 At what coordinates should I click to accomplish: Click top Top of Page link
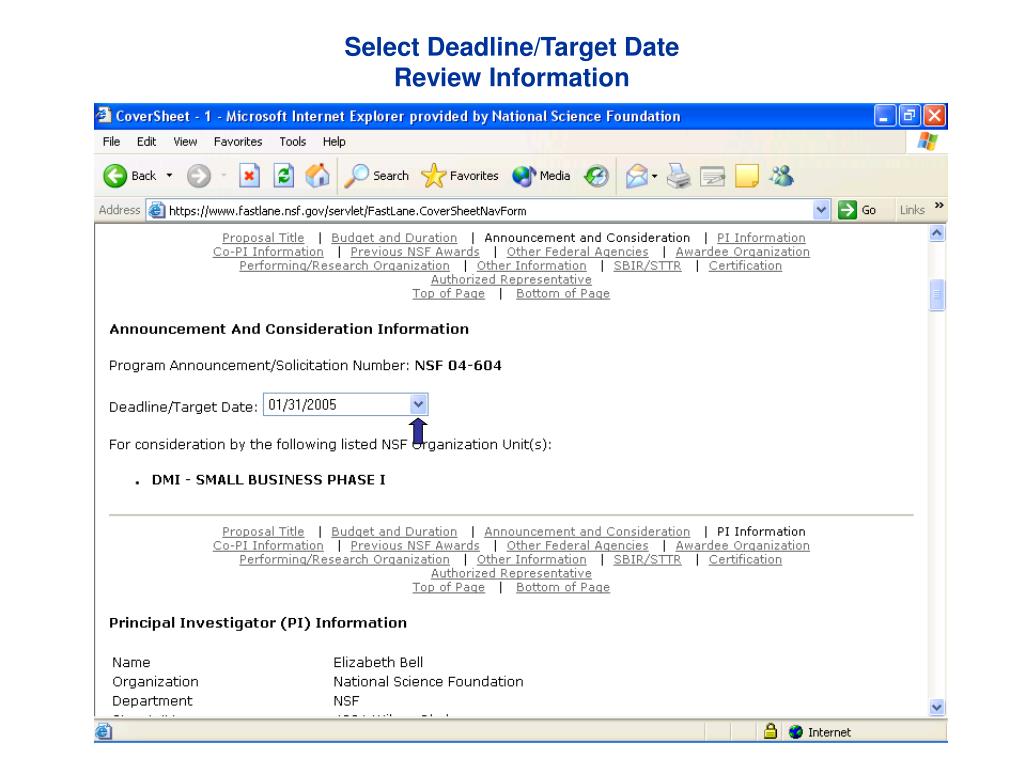(448, 293)
